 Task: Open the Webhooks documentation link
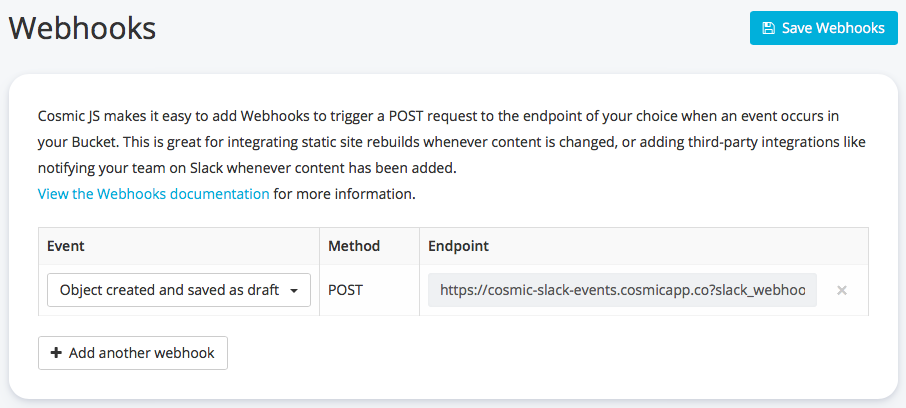[153, 194]
